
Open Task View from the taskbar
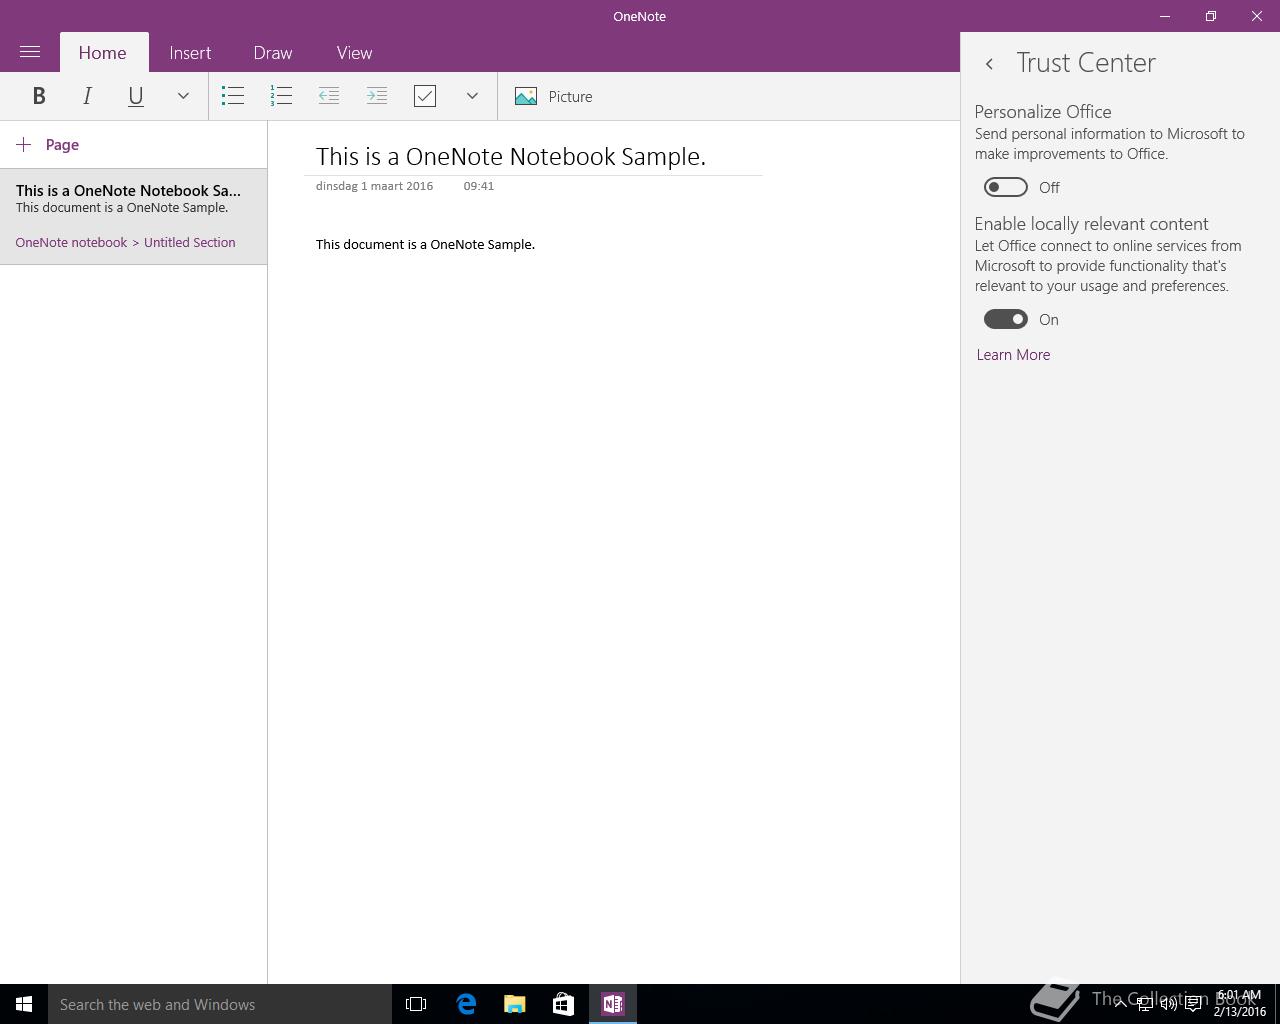click(x=416, y=1004)
